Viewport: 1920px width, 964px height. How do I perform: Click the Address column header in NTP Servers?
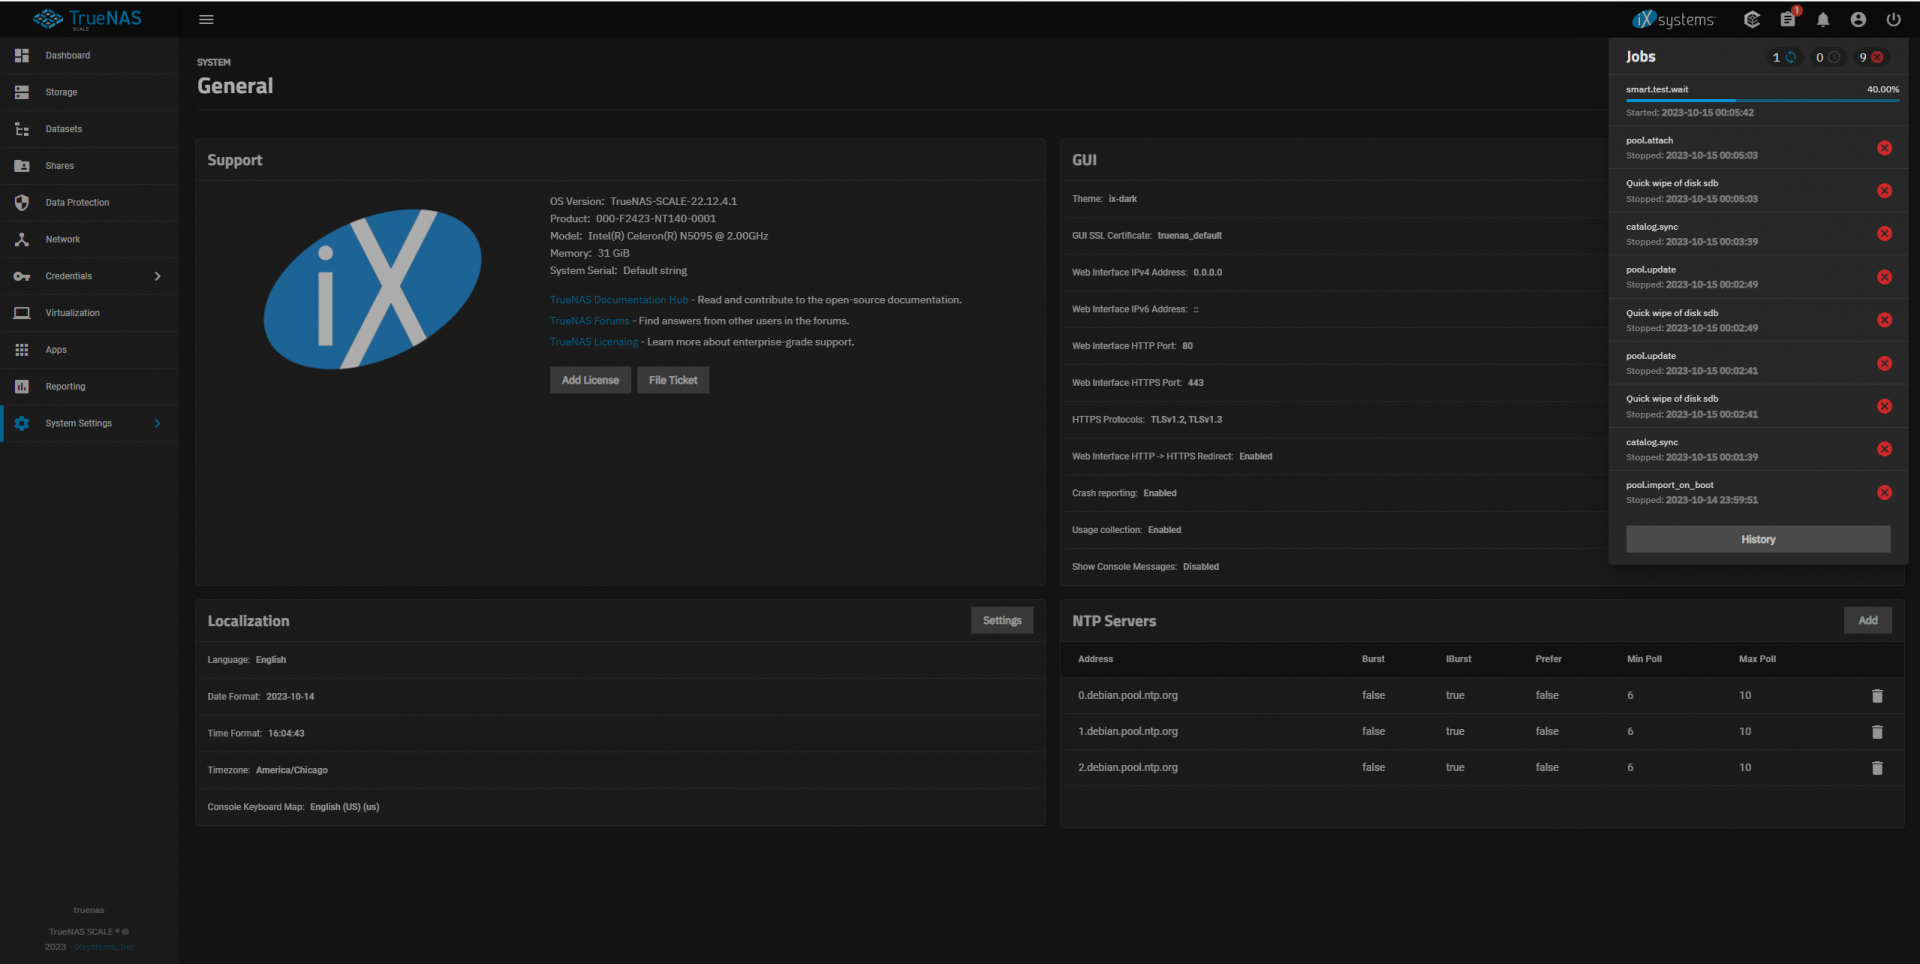tap(1095, 659)
